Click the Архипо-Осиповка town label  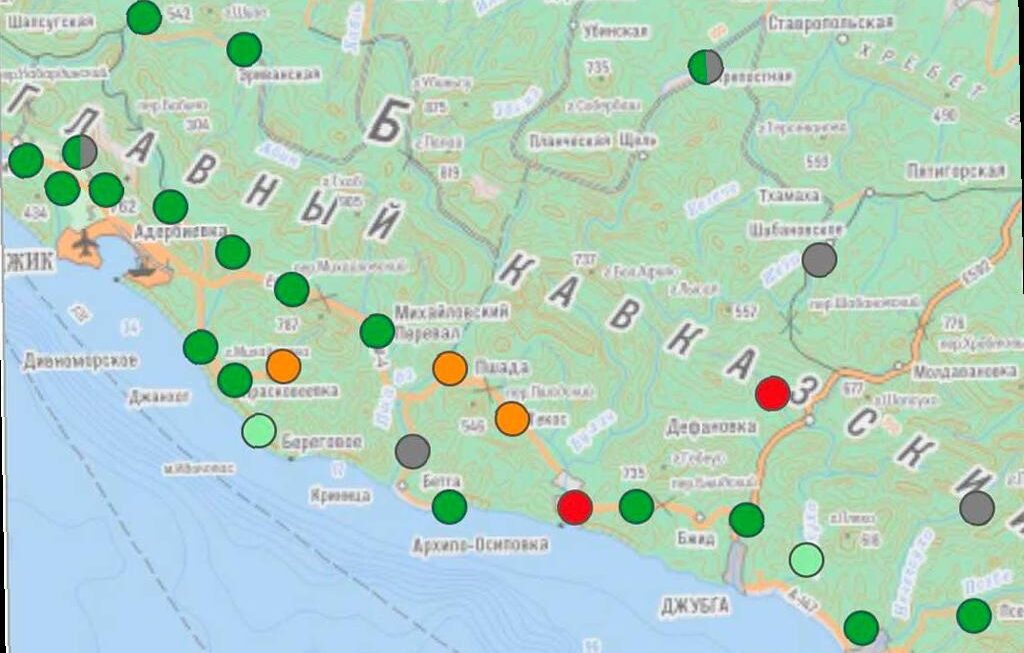point(481,544)
